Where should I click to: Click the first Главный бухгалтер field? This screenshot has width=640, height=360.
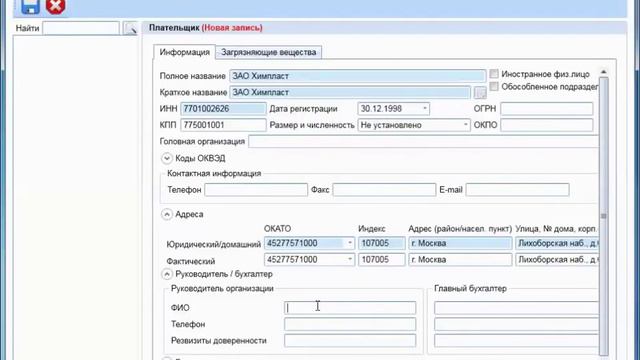(516, 308)
